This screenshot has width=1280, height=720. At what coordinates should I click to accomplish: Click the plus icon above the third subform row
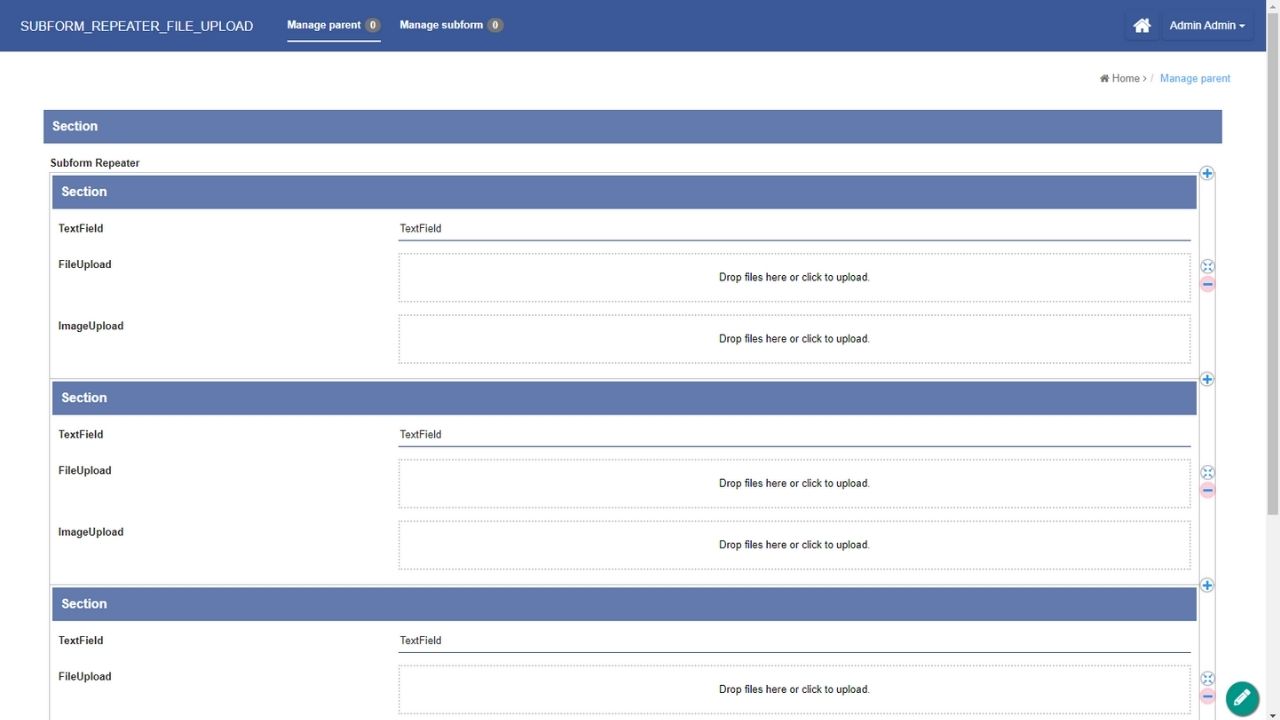pos(1207,586)
